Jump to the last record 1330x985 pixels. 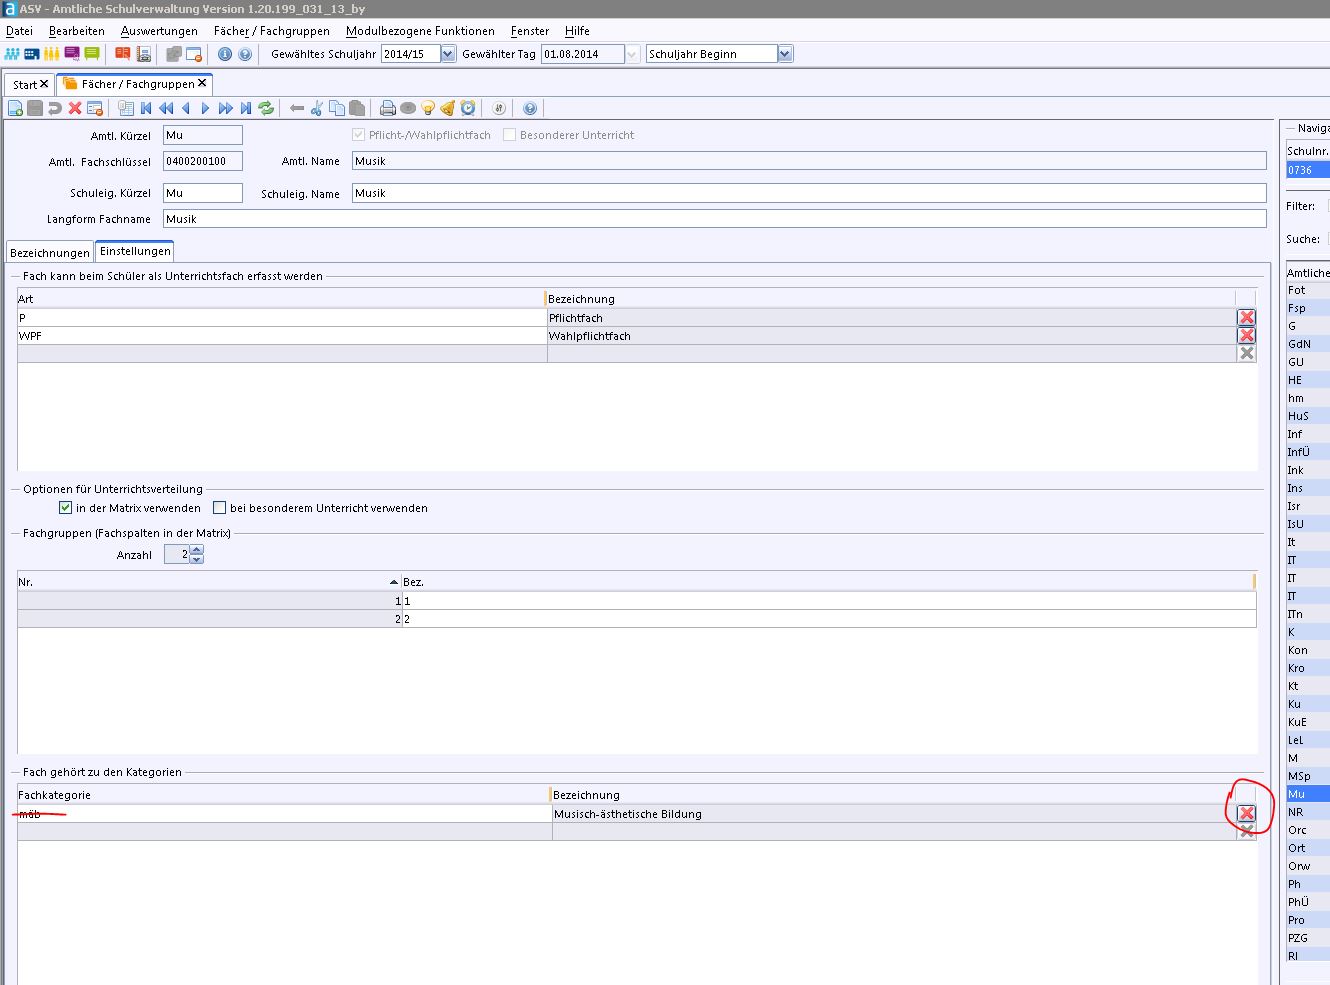(x=246, y=108)
